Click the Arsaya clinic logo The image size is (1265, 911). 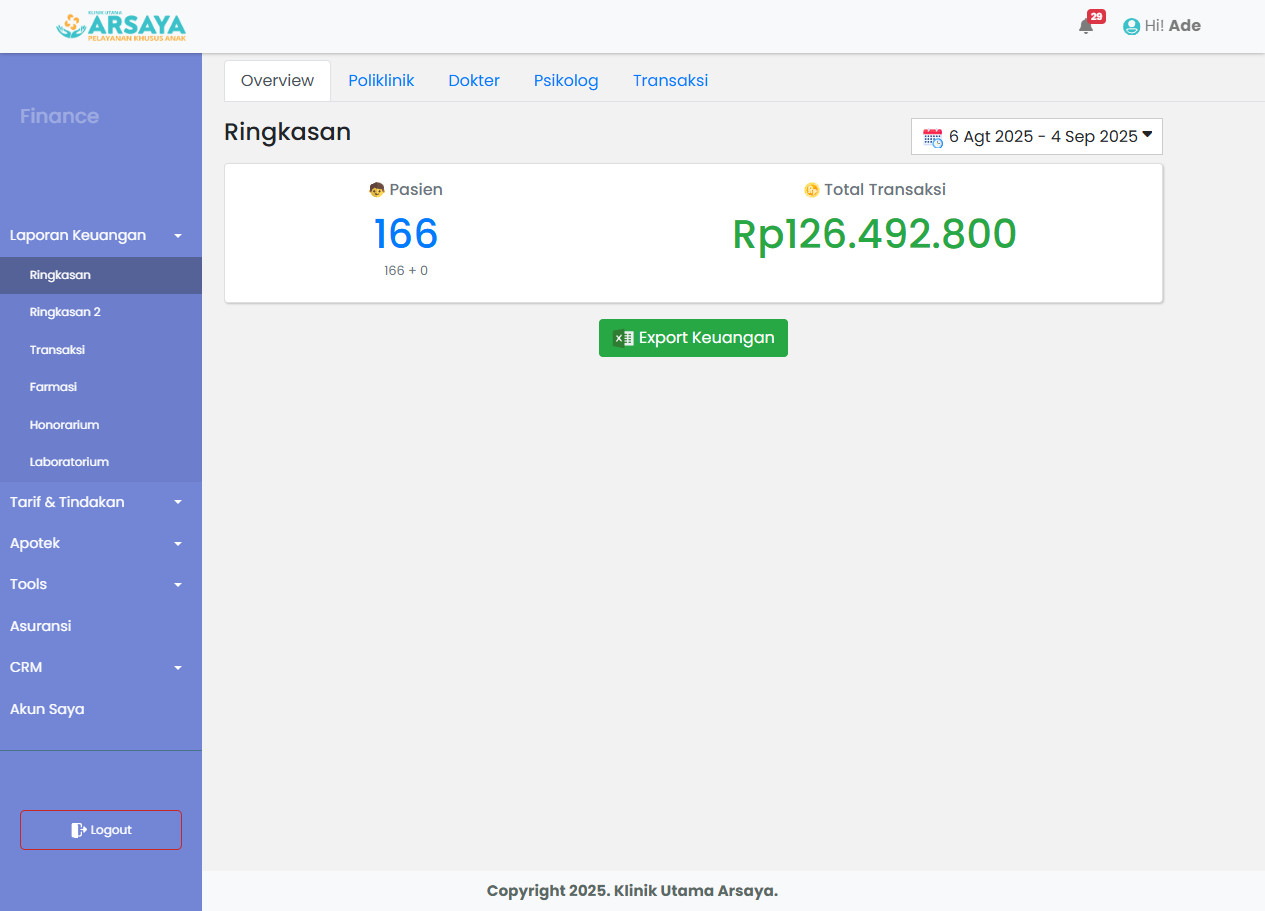121,26
